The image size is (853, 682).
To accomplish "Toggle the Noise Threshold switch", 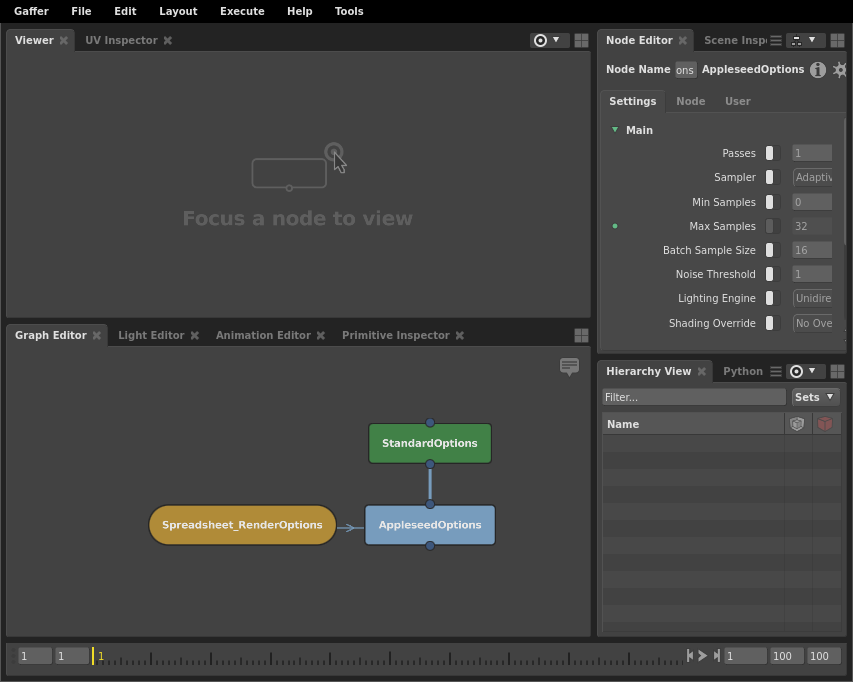I will [x=773, y=274].
